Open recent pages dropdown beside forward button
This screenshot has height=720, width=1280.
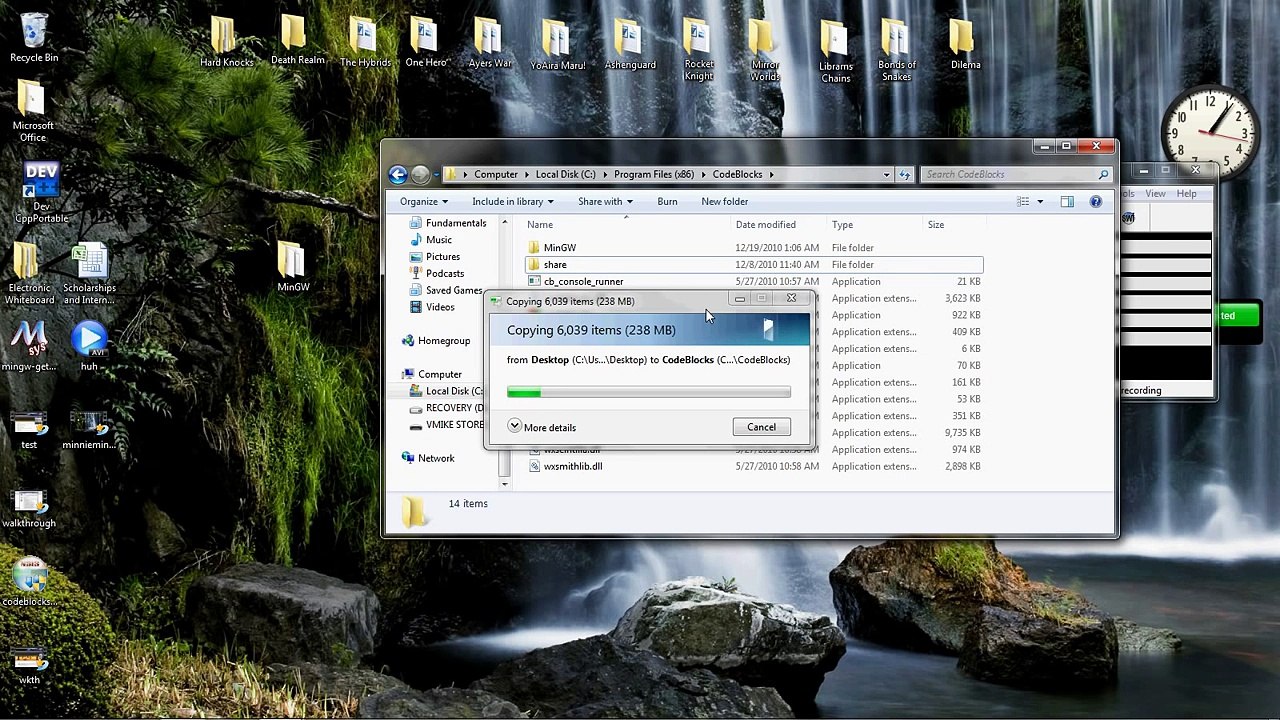click(437, 175)
